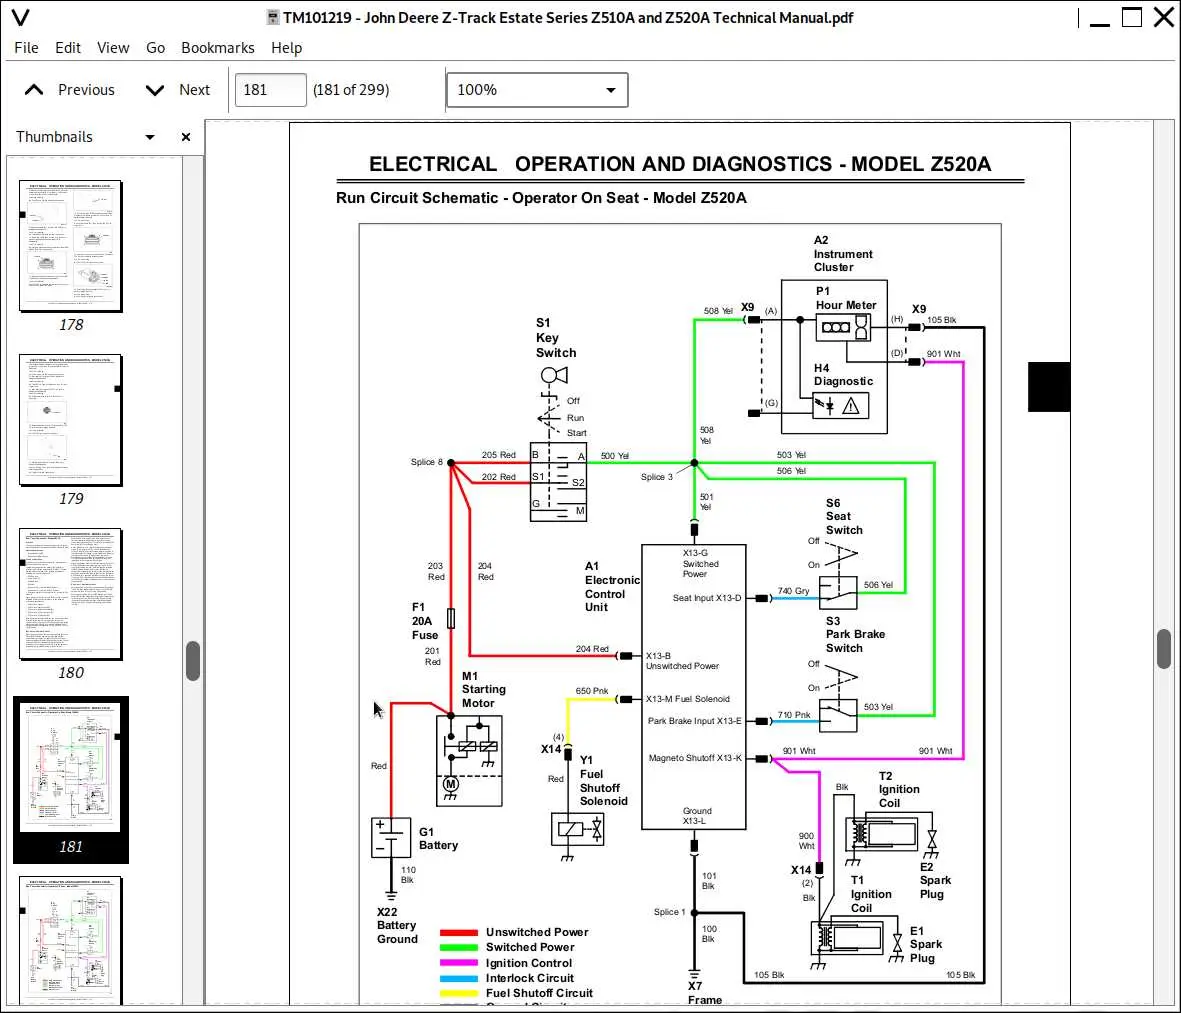1181x1013 pixels.
Task: Click the Evince app icon in title bar
Action: point(20,17)
